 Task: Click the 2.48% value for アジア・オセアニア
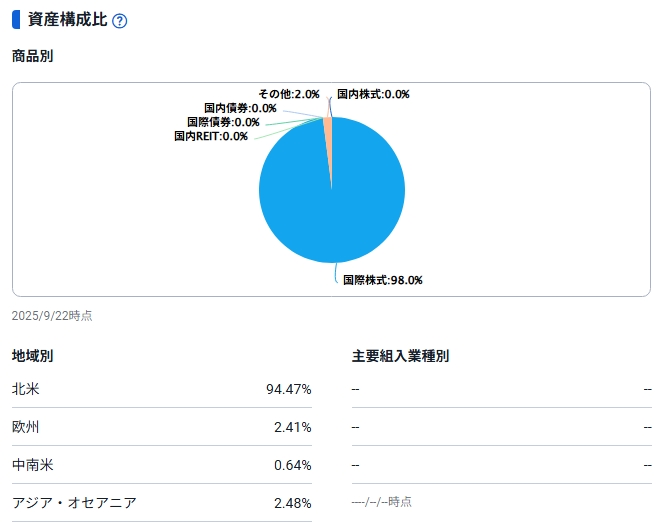(292, 503)
